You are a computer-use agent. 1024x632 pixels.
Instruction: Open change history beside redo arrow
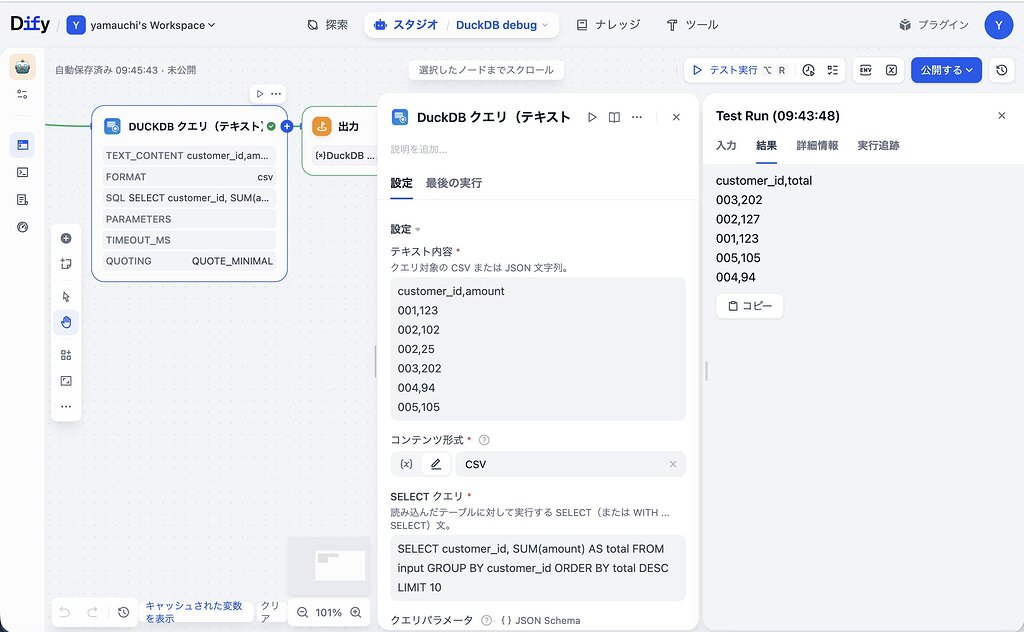[x=123, y=612]
